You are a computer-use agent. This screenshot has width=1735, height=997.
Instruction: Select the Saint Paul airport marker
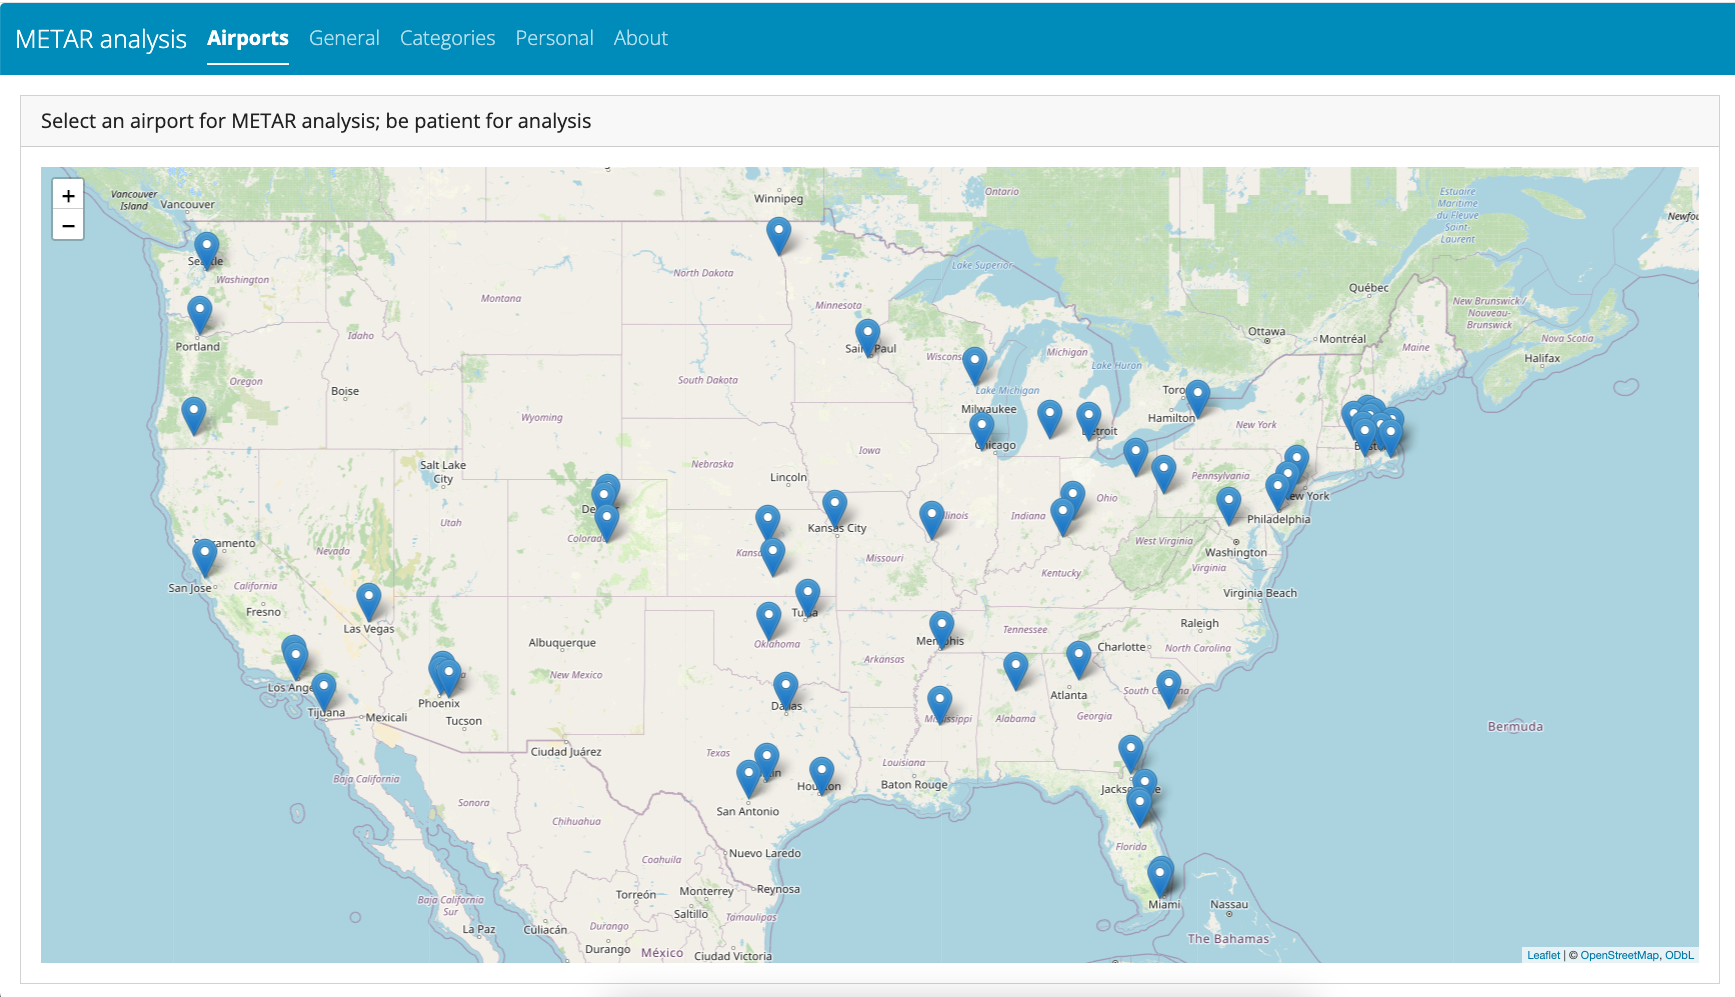867,335
